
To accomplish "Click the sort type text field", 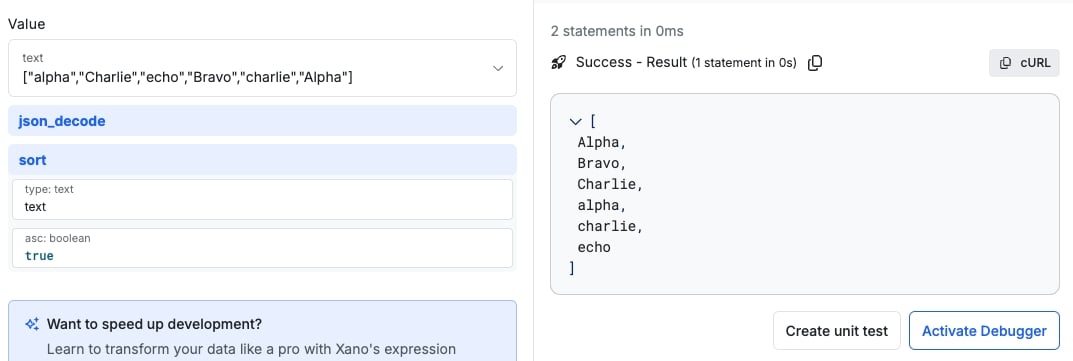I will [262, 200].
